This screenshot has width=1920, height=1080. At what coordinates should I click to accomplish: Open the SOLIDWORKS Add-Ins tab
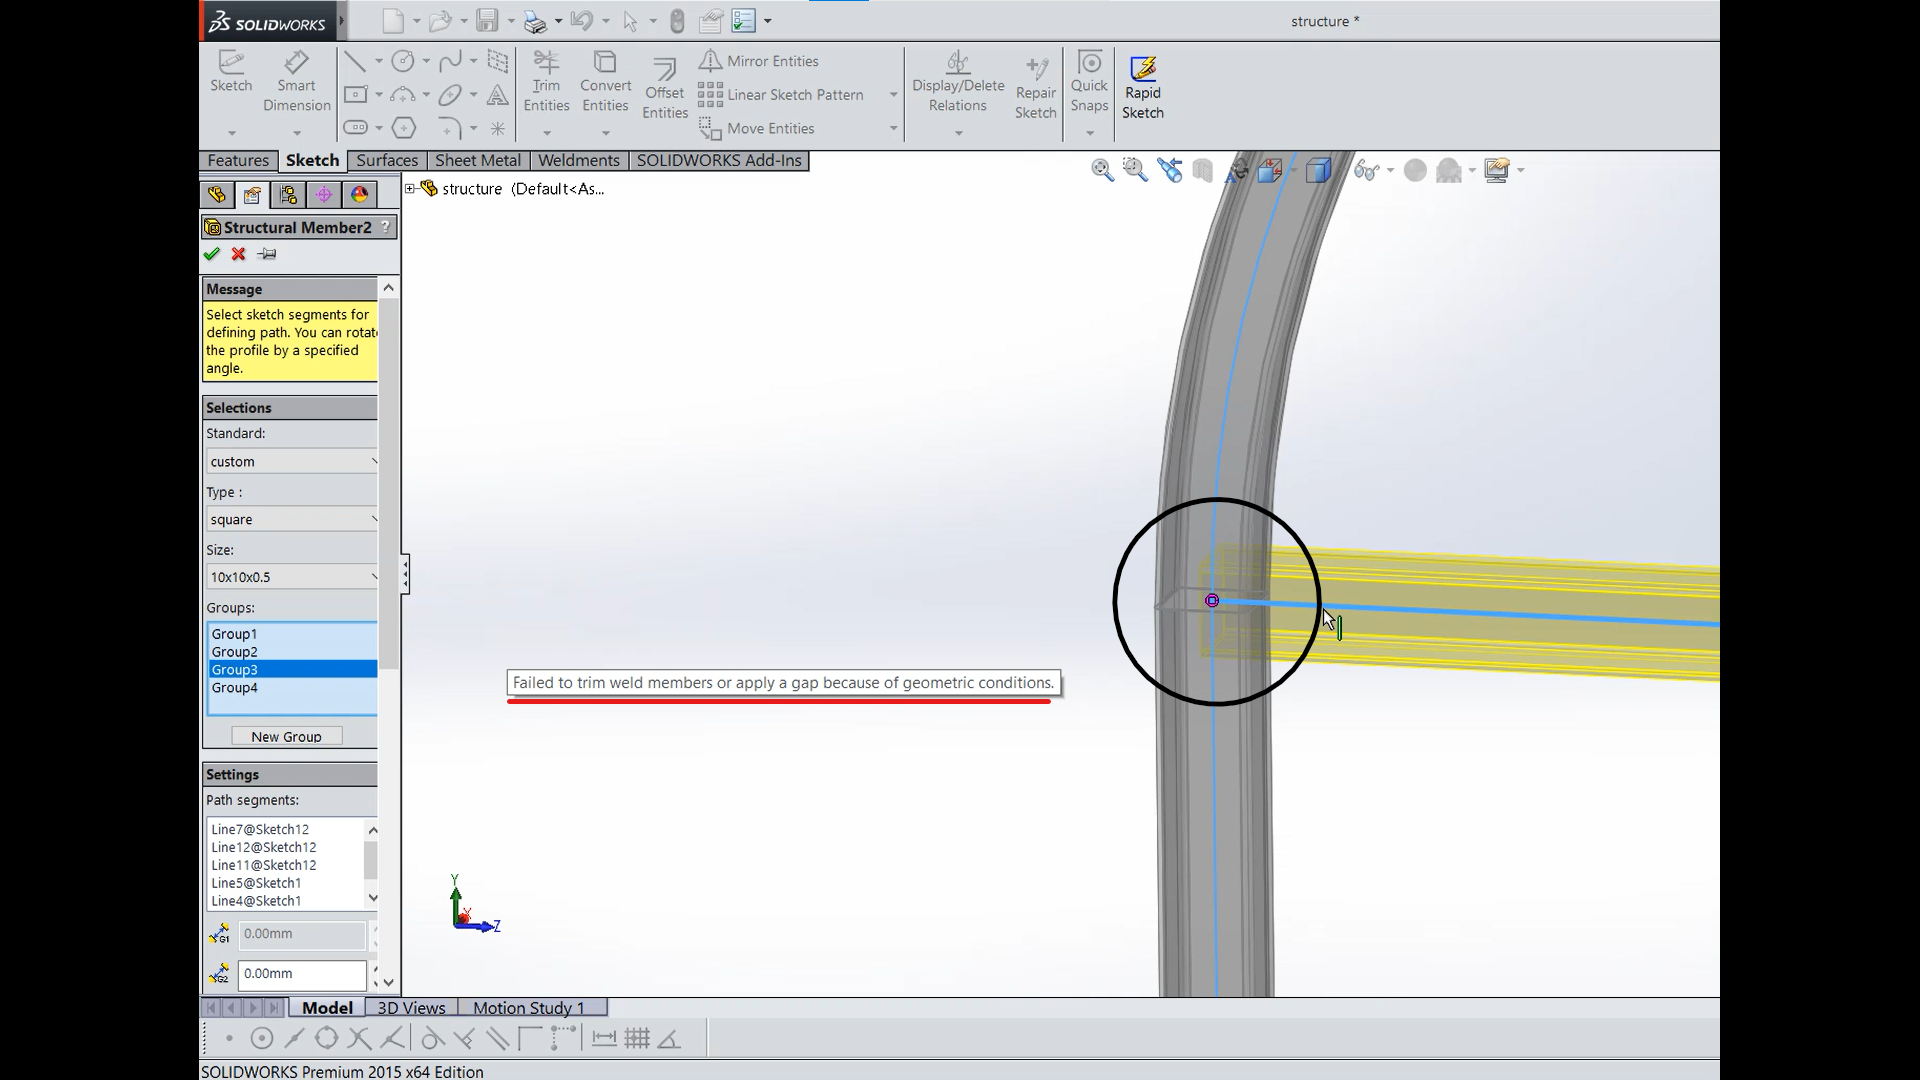point(719,160)
